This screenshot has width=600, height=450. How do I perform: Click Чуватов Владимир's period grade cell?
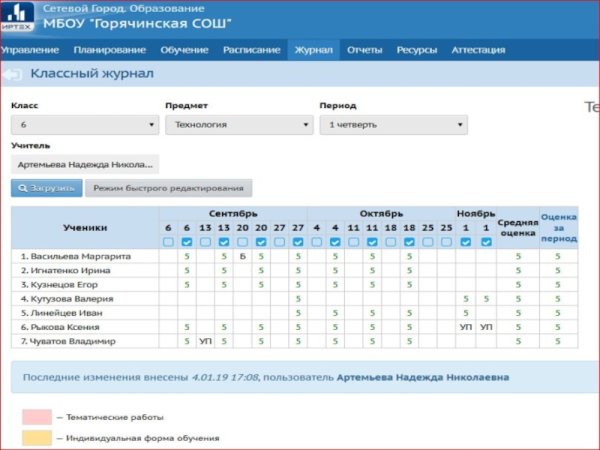coord(558,341)
